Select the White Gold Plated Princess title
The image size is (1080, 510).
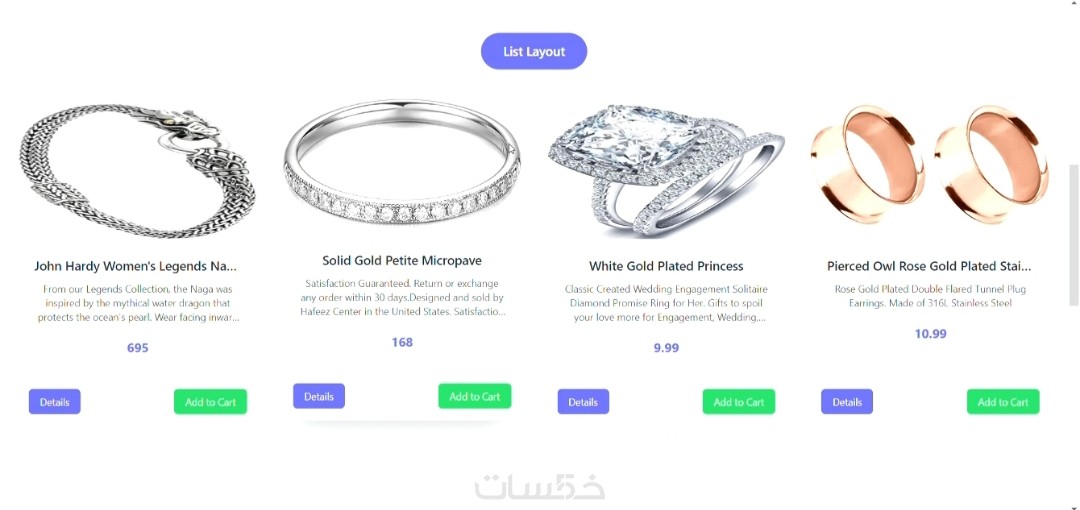[x=666, y=266]
